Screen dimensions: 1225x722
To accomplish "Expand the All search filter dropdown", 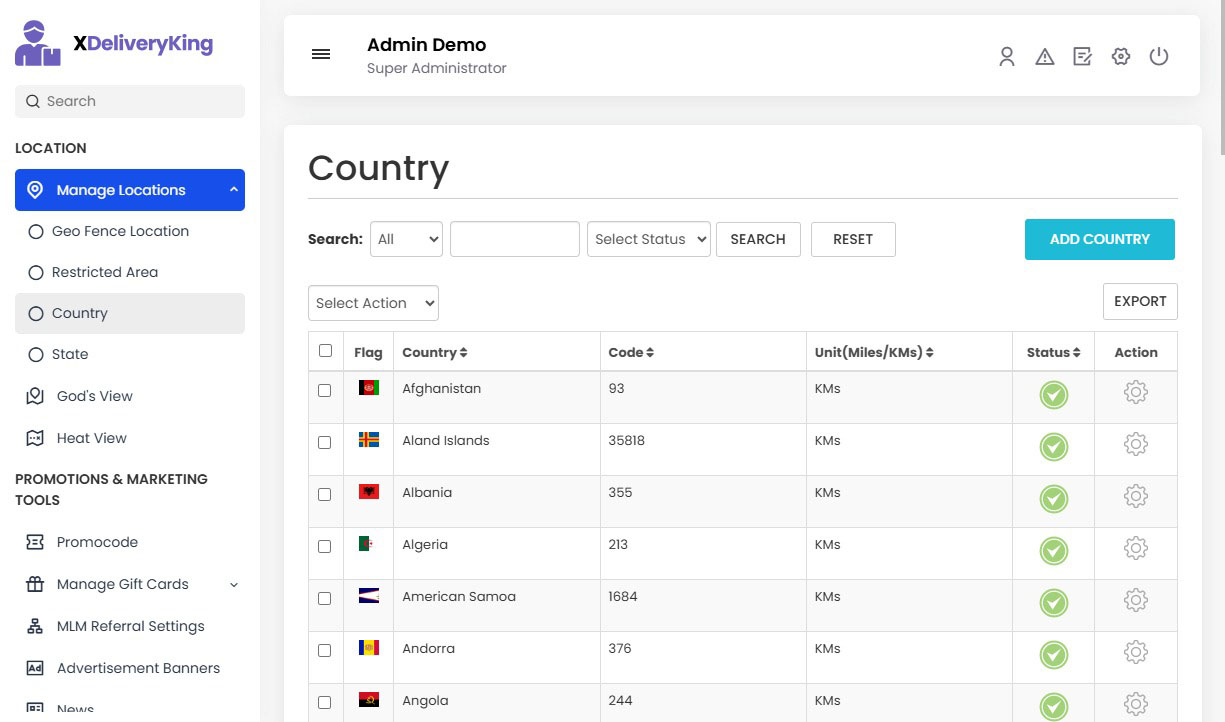I will pos(406,239).
